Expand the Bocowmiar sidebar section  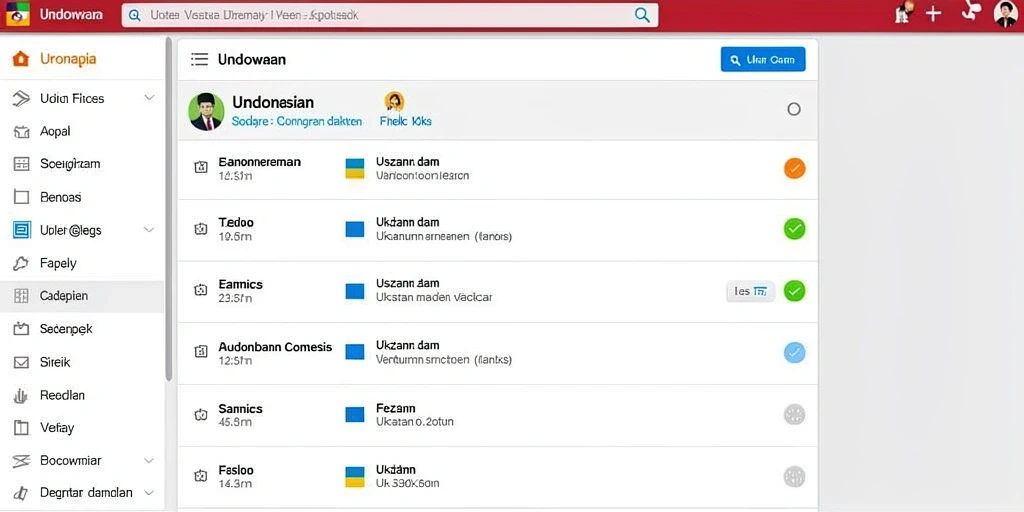pyautogui.click(x=150, y=460)
